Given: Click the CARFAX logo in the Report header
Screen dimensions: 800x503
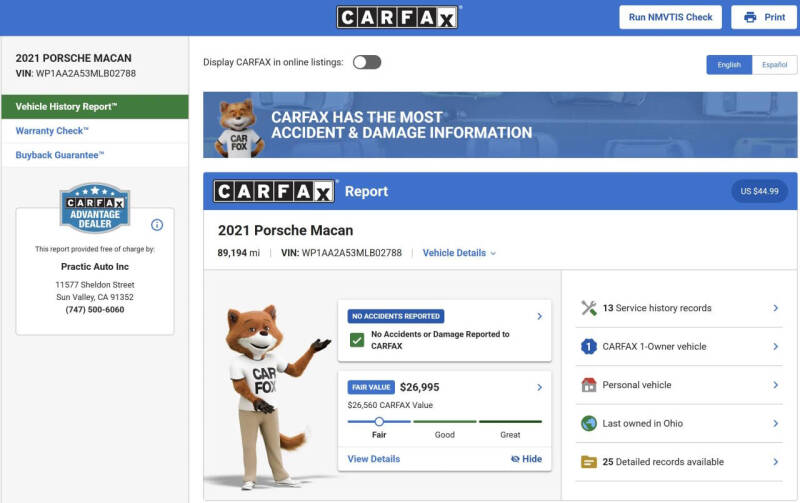Looking at the screenshot, I should pyautogui.click(x=274, y=191).
